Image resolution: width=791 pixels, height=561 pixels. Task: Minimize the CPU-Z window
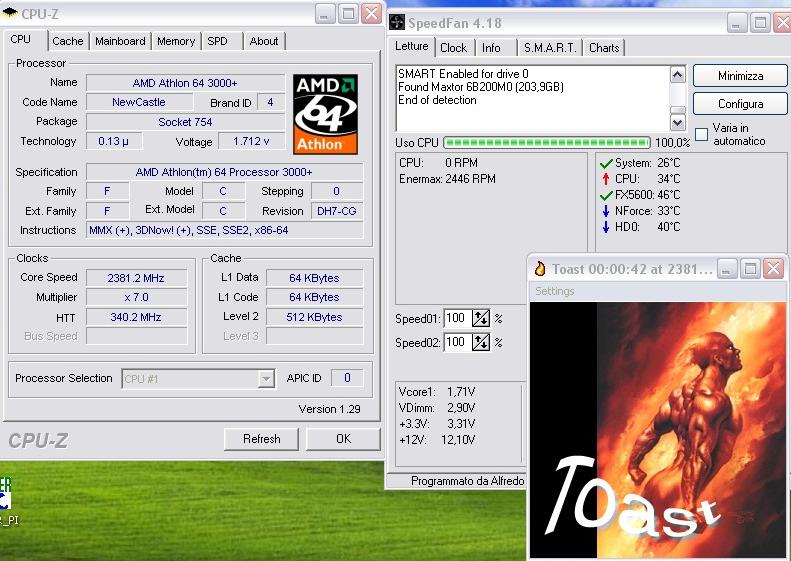pos(325,14)
